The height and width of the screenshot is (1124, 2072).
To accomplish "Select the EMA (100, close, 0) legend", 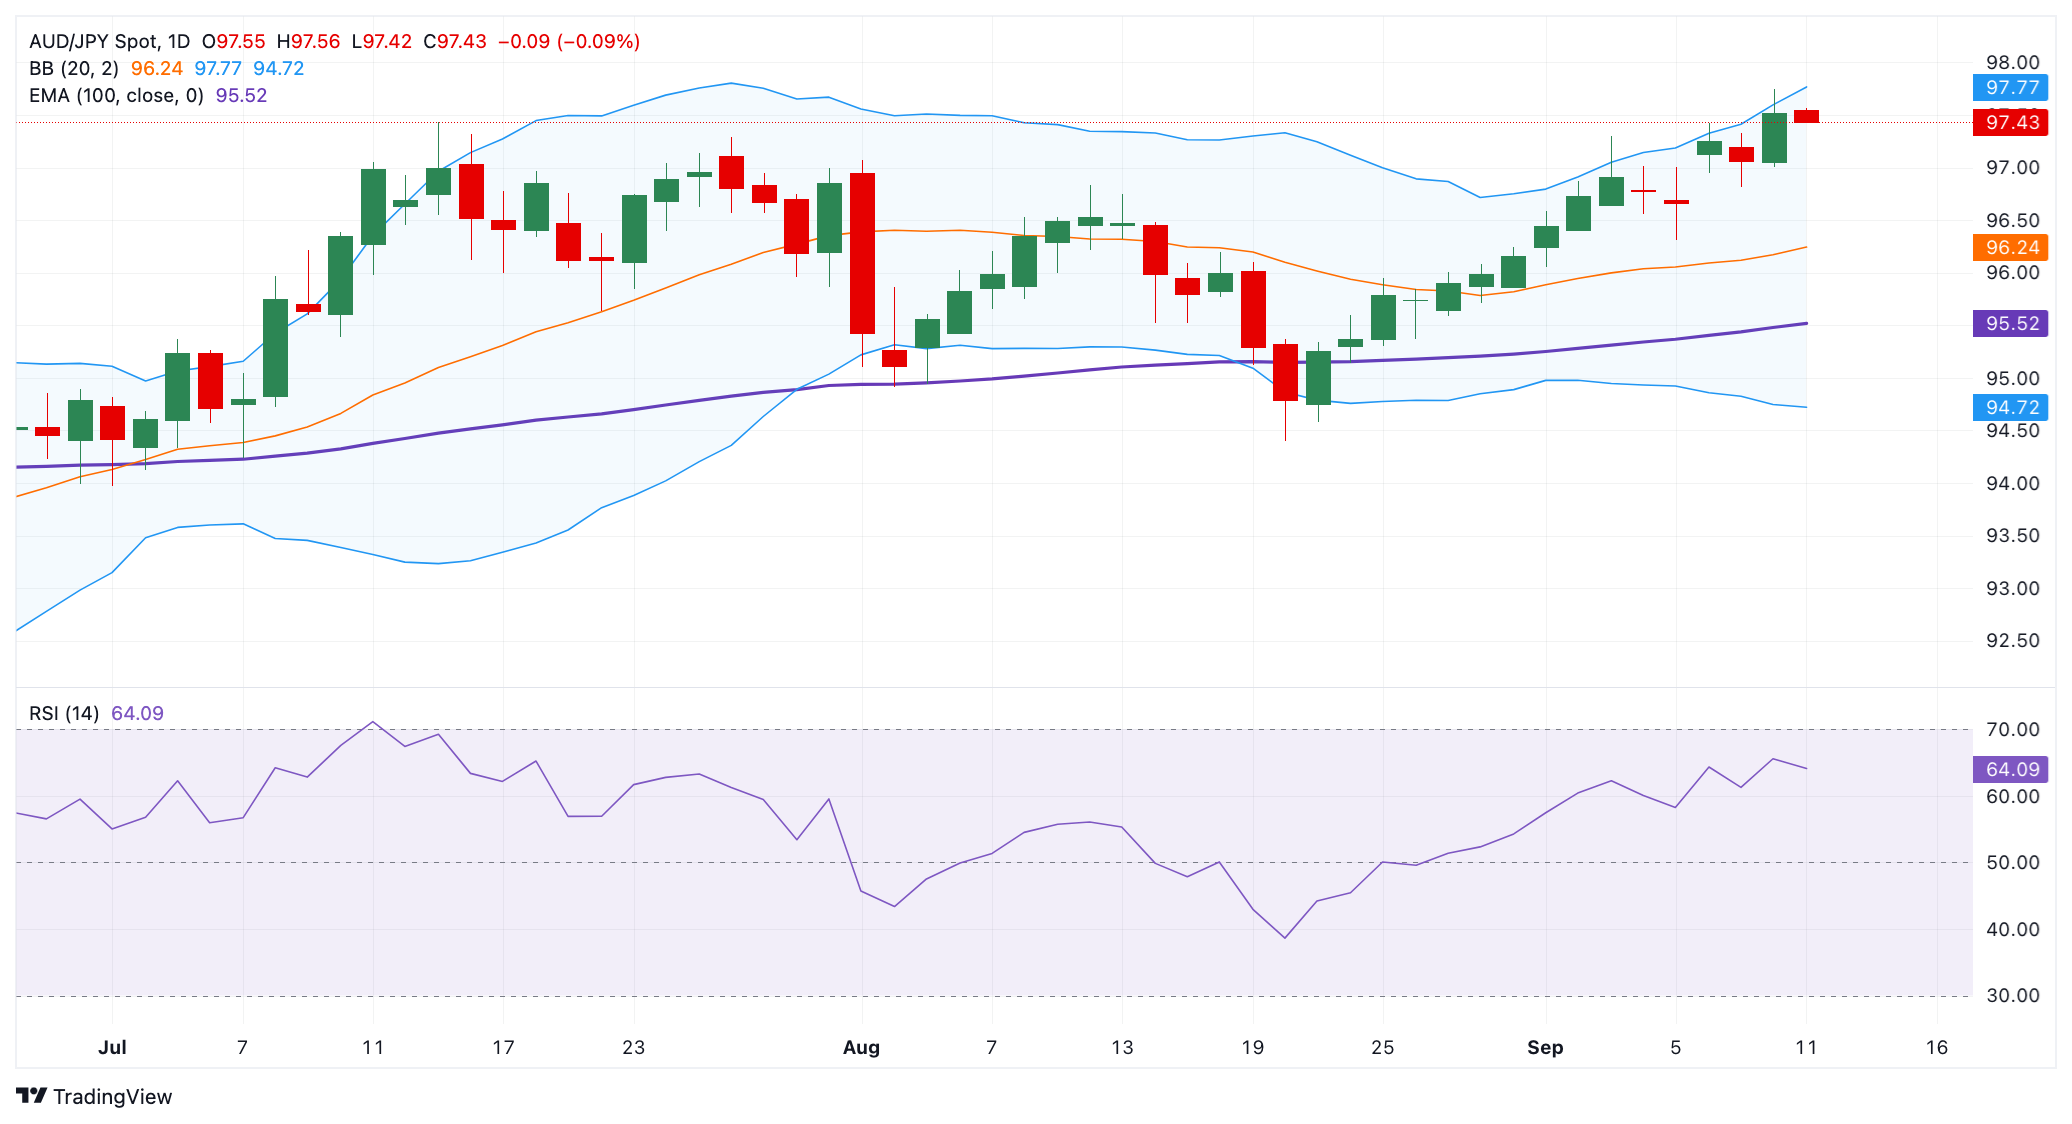I will [116, 96].
